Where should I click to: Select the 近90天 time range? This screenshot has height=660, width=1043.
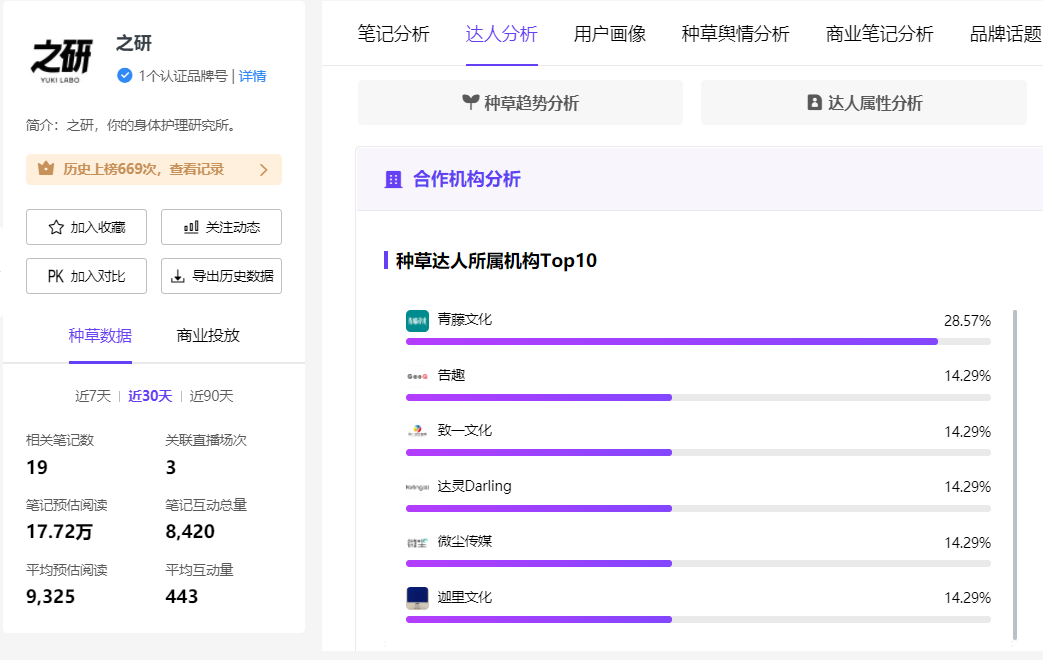pos(212,396)
